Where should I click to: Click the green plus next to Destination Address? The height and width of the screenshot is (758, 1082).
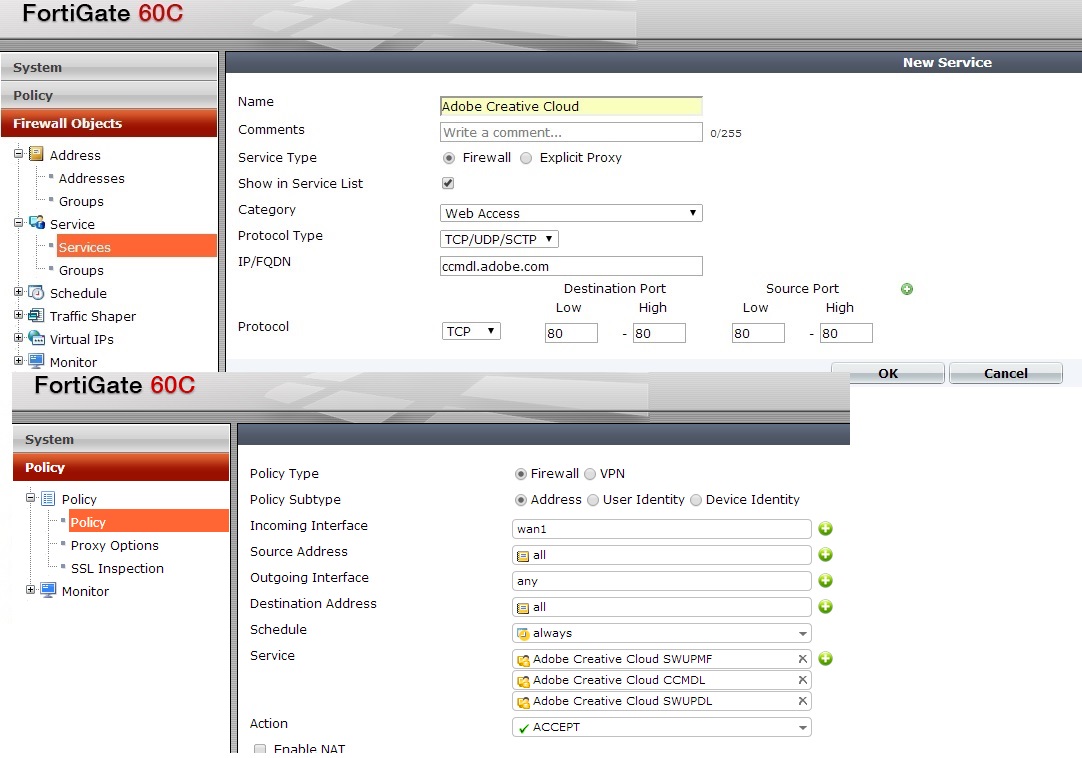pyautogui.click(x=825, y=607)
